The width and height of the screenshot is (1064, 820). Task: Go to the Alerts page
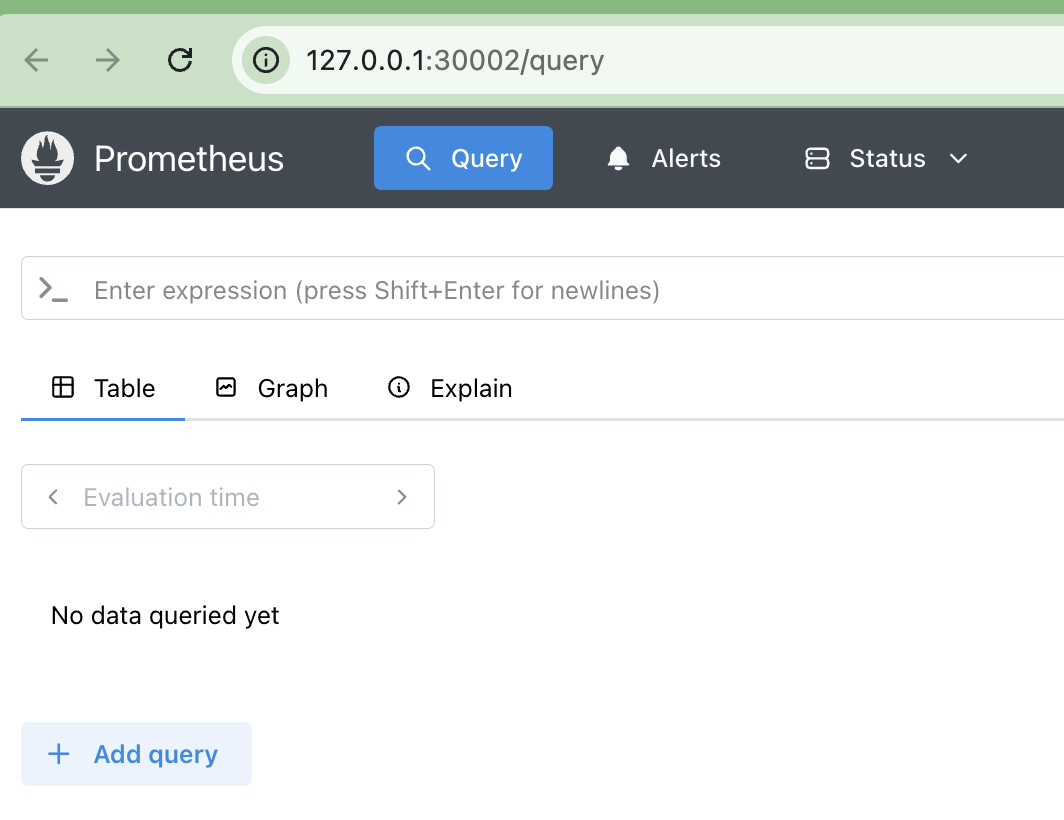663,158
